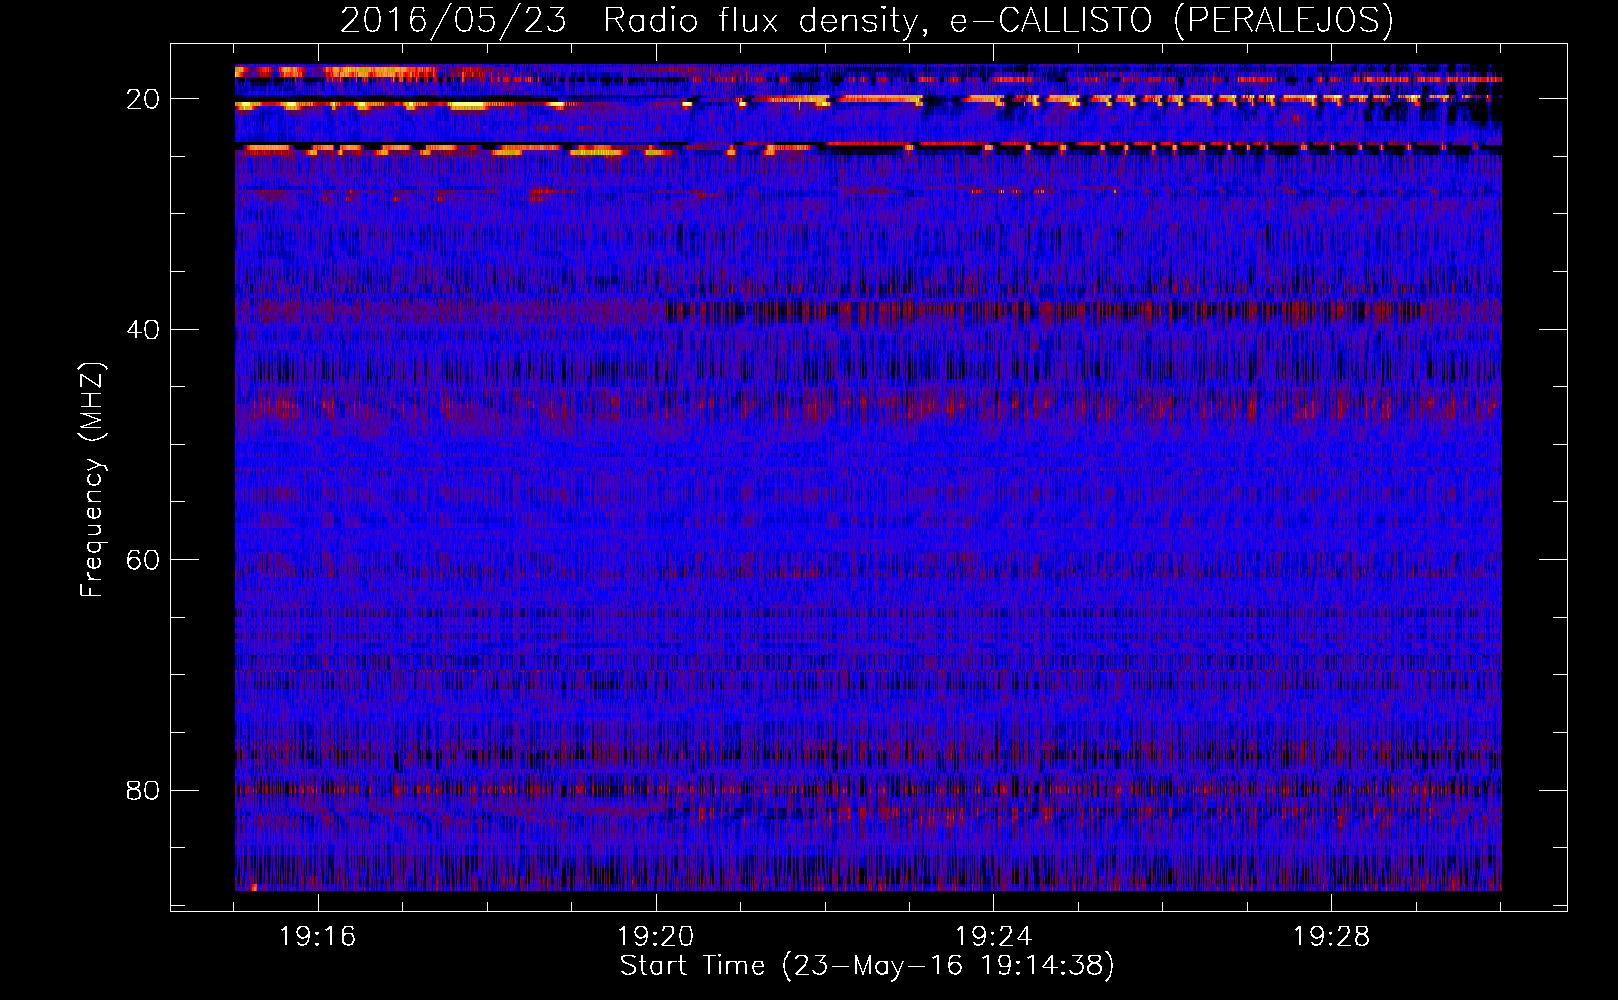Click the 19:20 time tick label

656,937
